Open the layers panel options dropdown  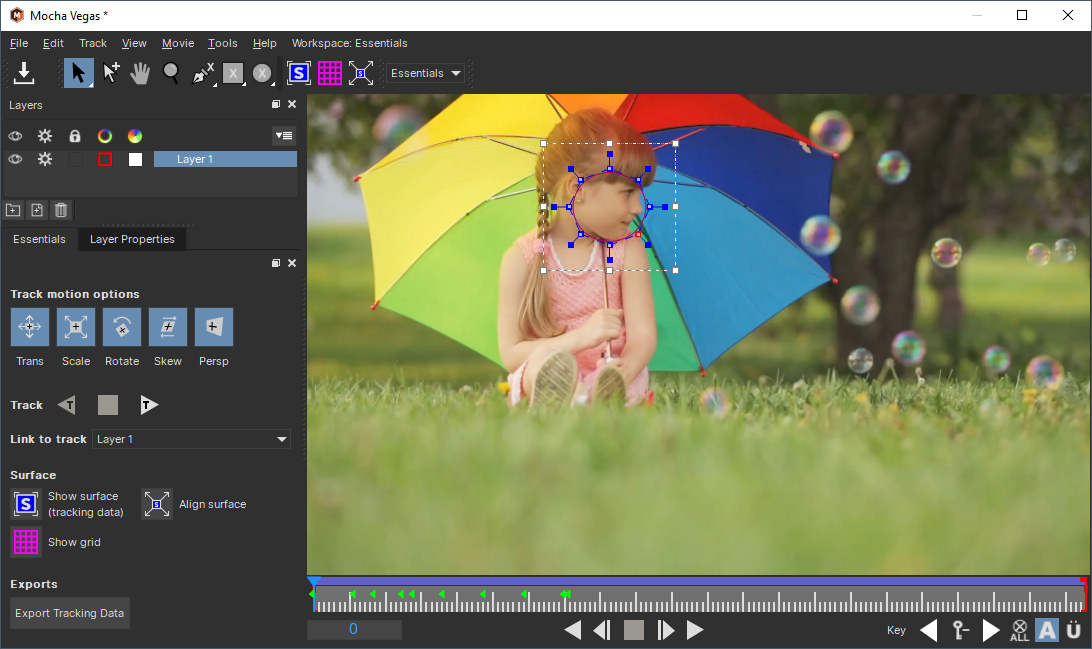click(x=284, y=136)
